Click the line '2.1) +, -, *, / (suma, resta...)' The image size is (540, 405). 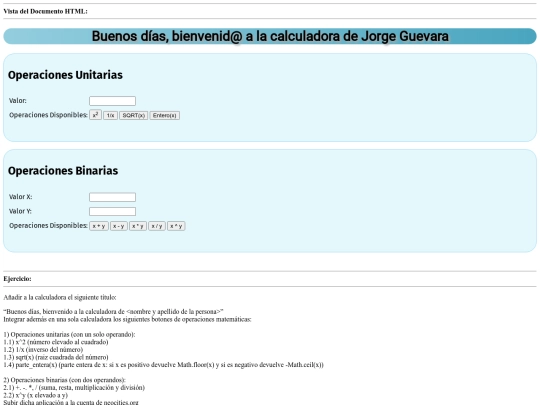point(74,387)
